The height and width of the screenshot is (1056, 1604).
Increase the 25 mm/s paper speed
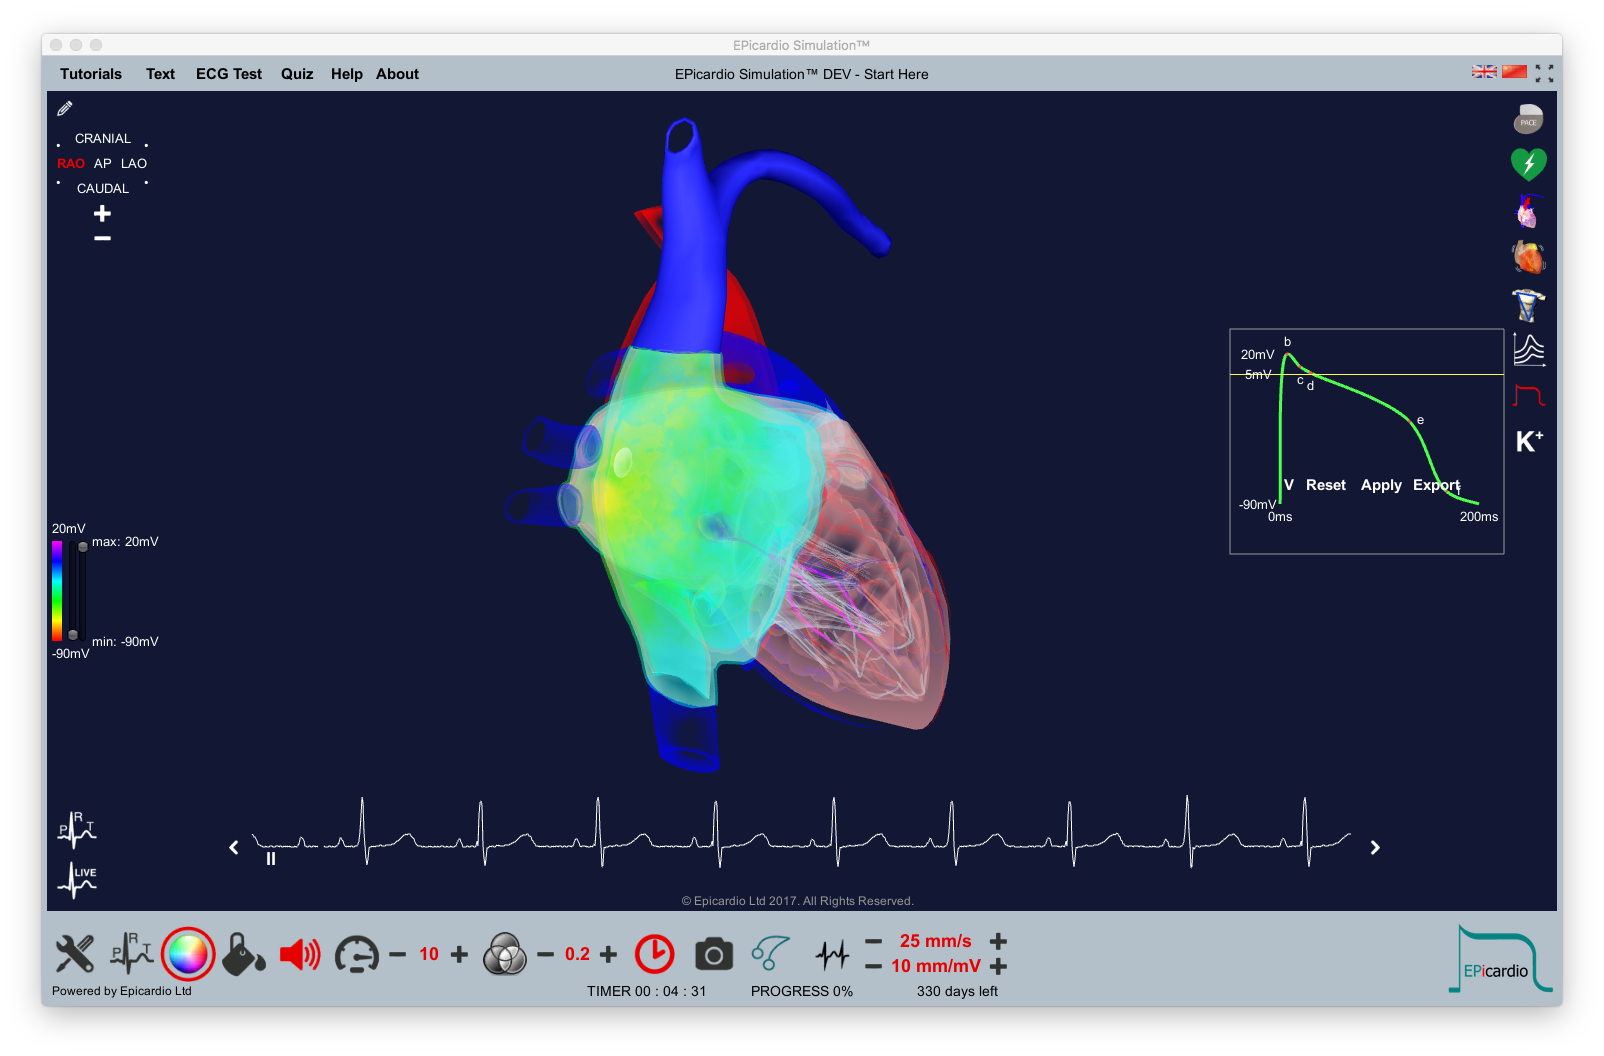click(x=998, y=941)
